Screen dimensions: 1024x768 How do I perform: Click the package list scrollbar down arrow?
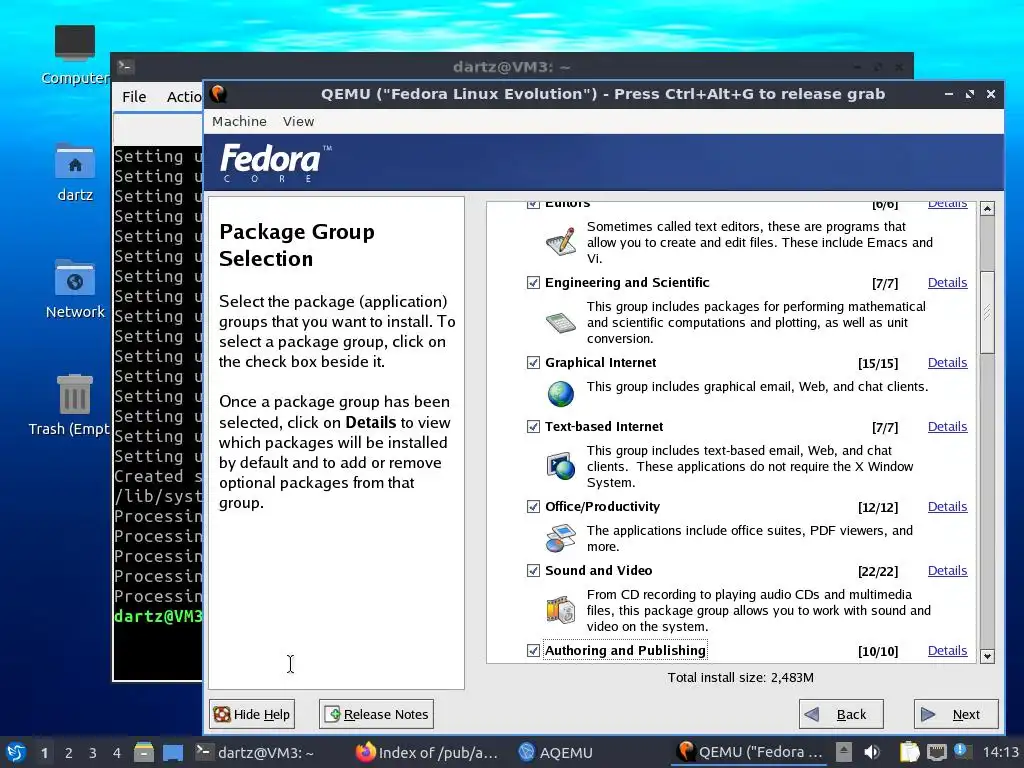987,656
